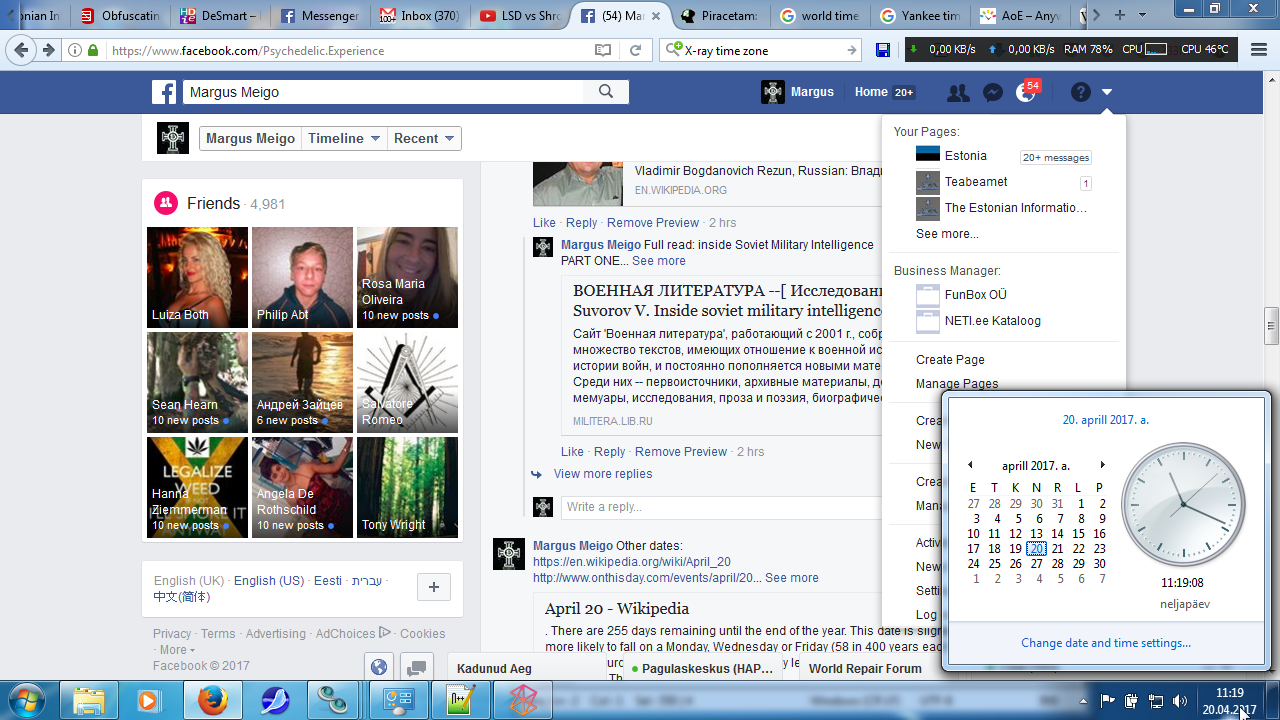Screen dimensions: 1280x720
Task: Click the blue floppy disk save icon
Action: click(x=883, y=50)
